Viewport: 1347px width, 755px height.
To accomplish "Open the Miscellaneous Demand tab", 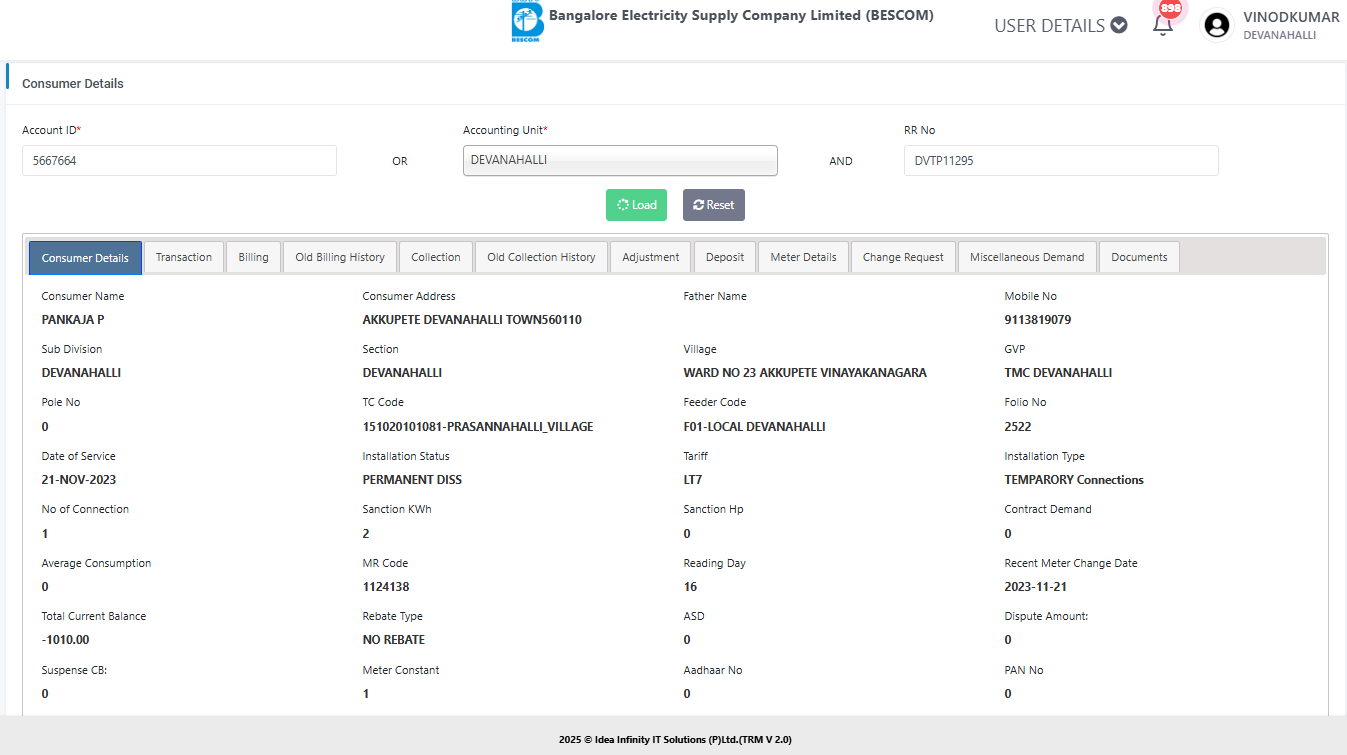I will (x=1027, y=257).
